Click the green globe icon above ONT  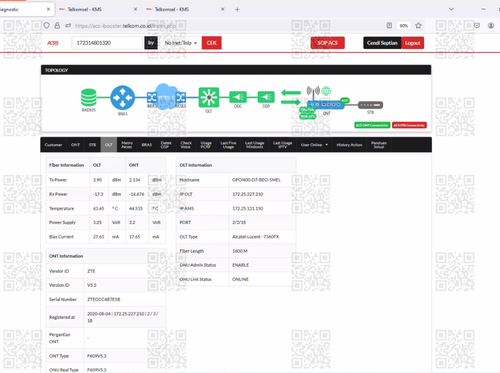pyautogui.click(x=326, y=91)
